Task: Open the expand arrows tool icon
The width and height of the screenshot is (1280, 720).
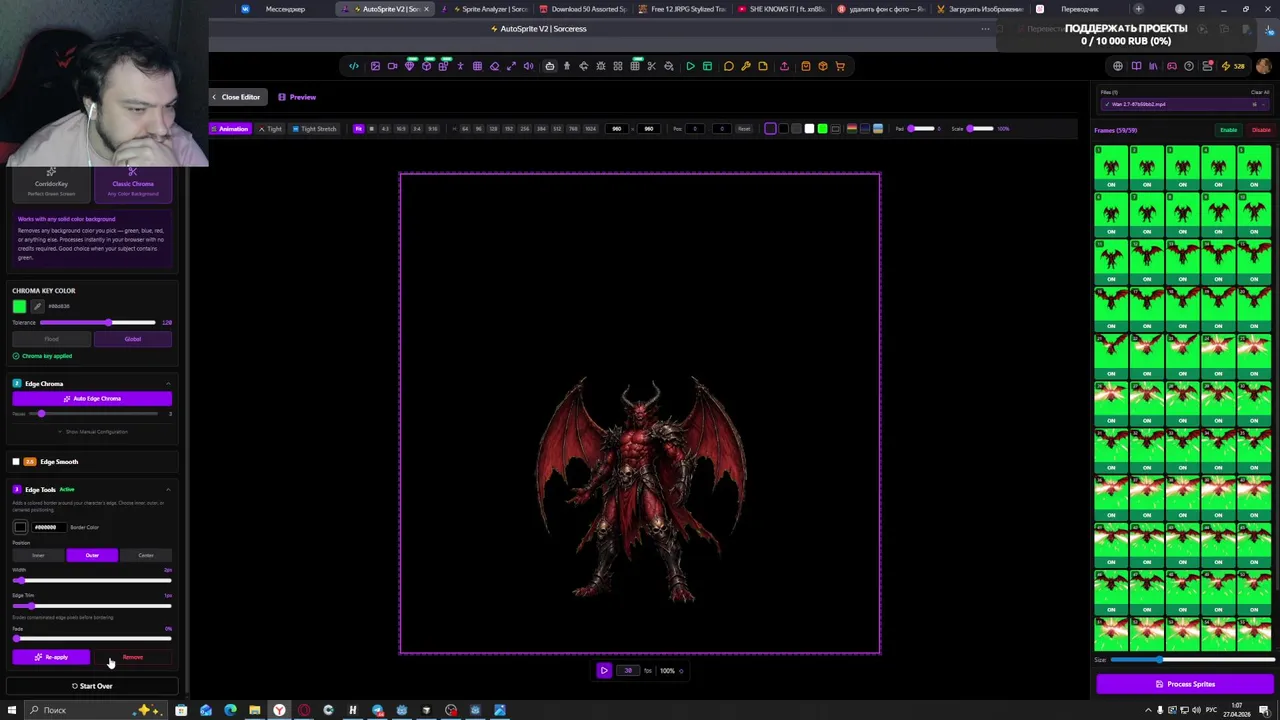Action: pyautogui.click(x=511, y=66)
